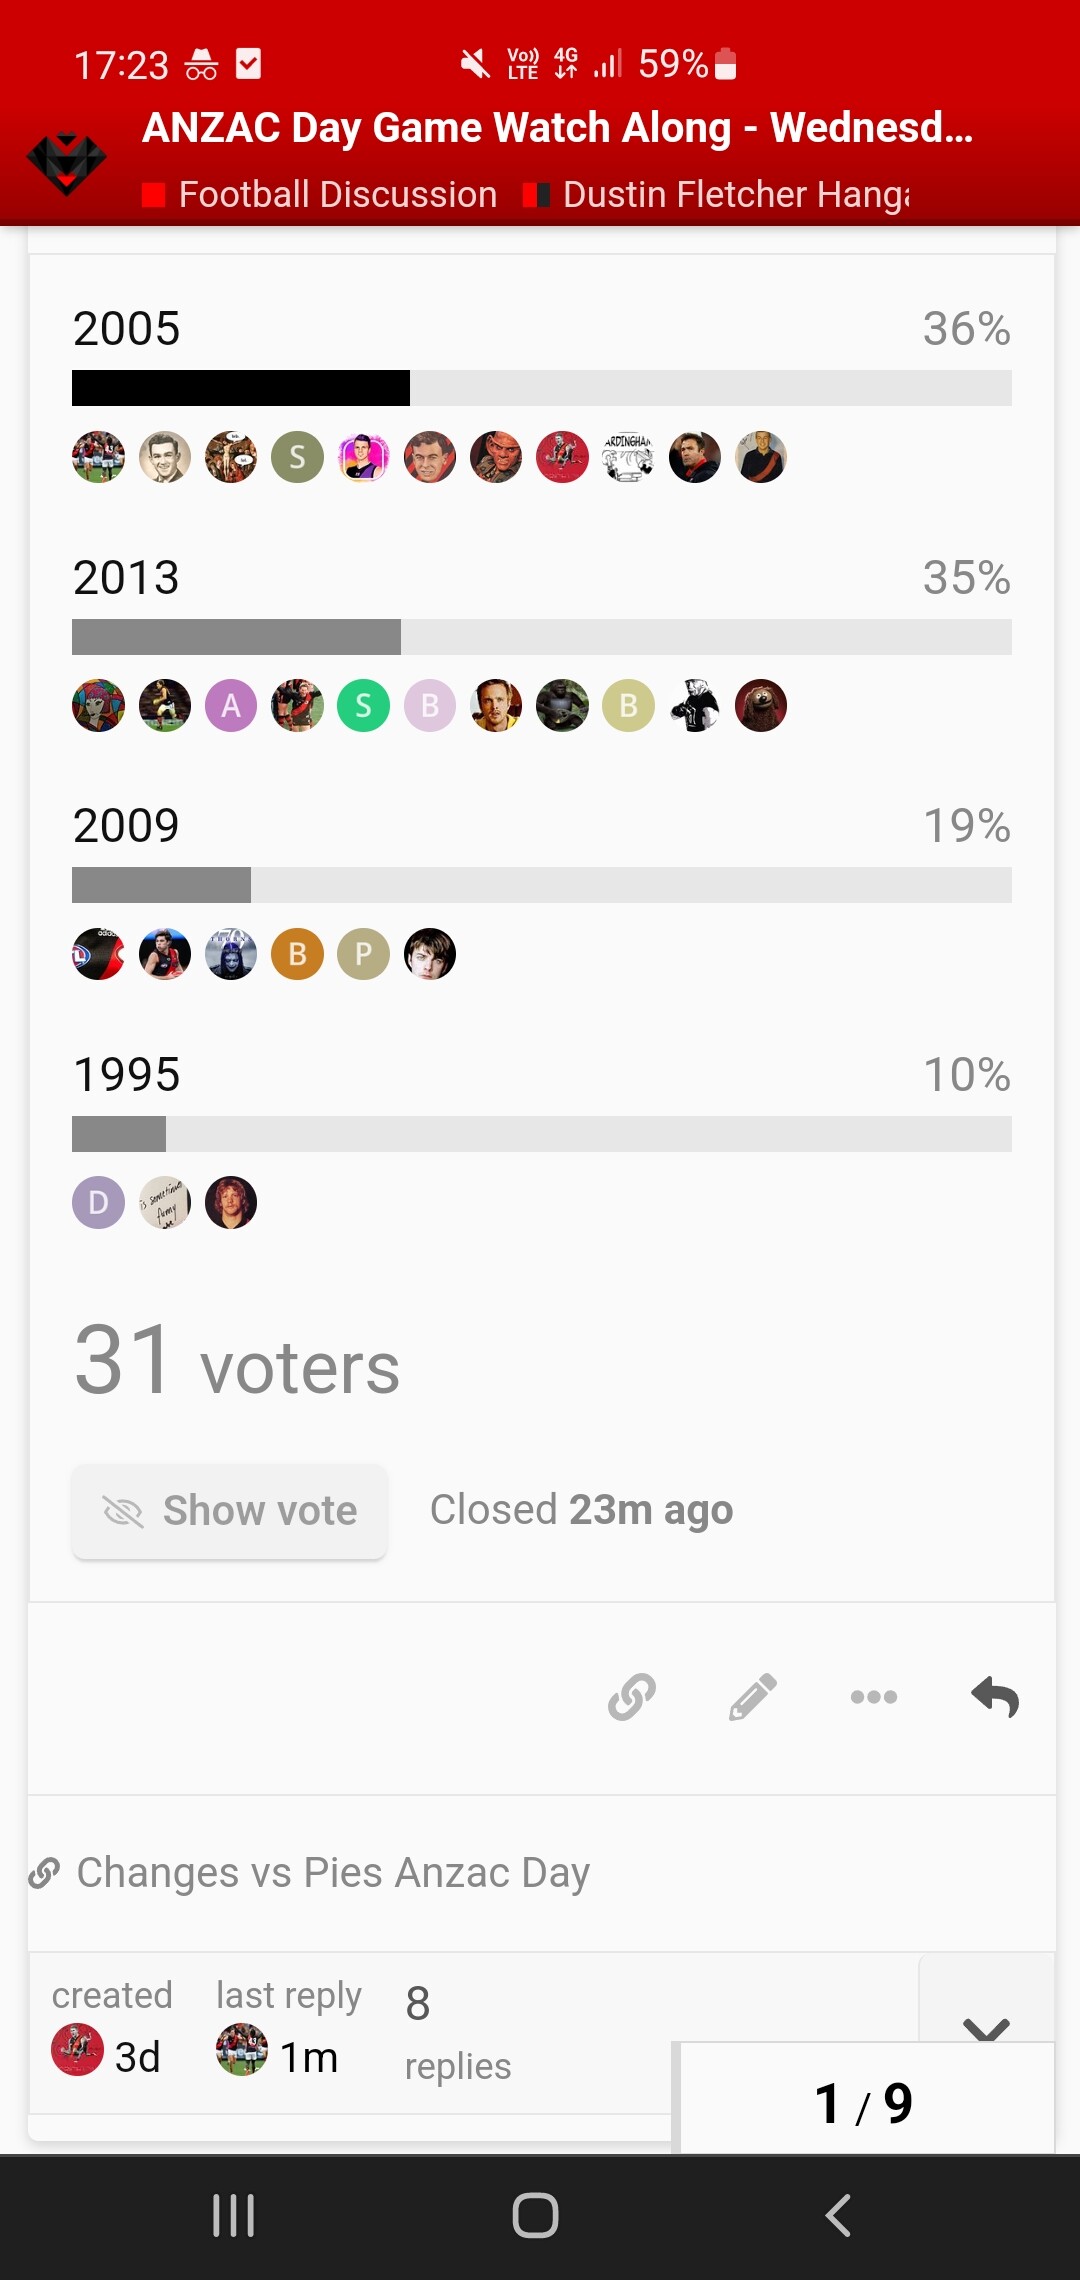Viewport: 1080px width, 2280px height.
Task: Open the Dustin Fletcher Hangar subcategory
Action: tap(717, 194)
